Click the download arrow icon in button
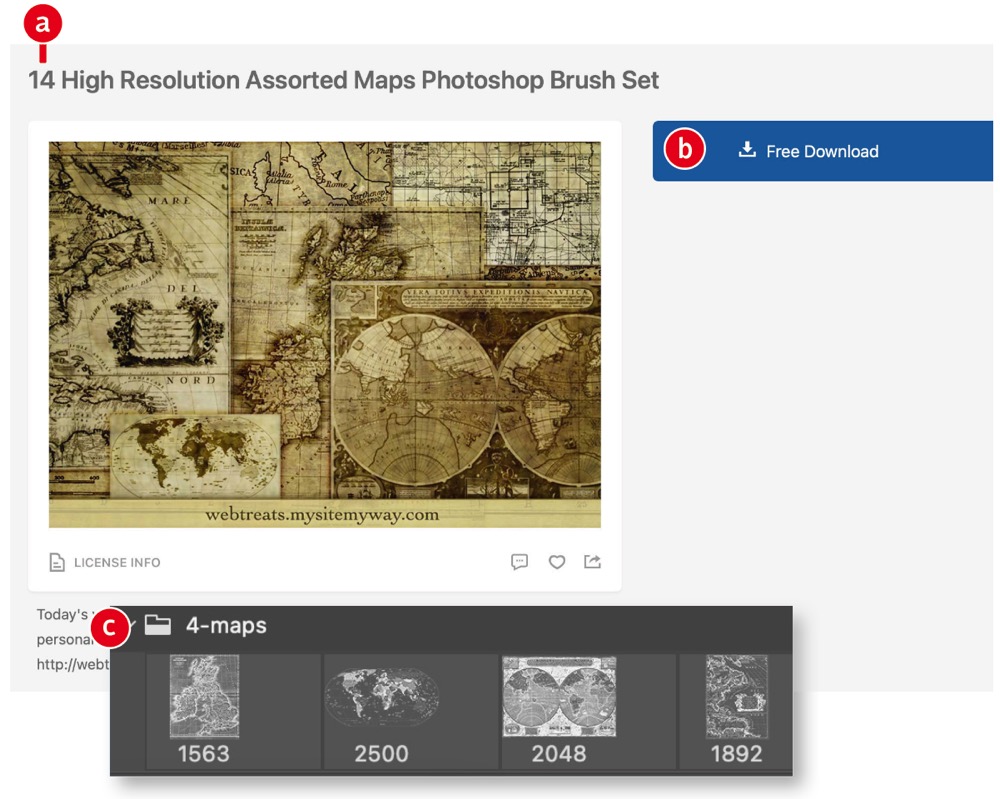 tap(747, 150)
